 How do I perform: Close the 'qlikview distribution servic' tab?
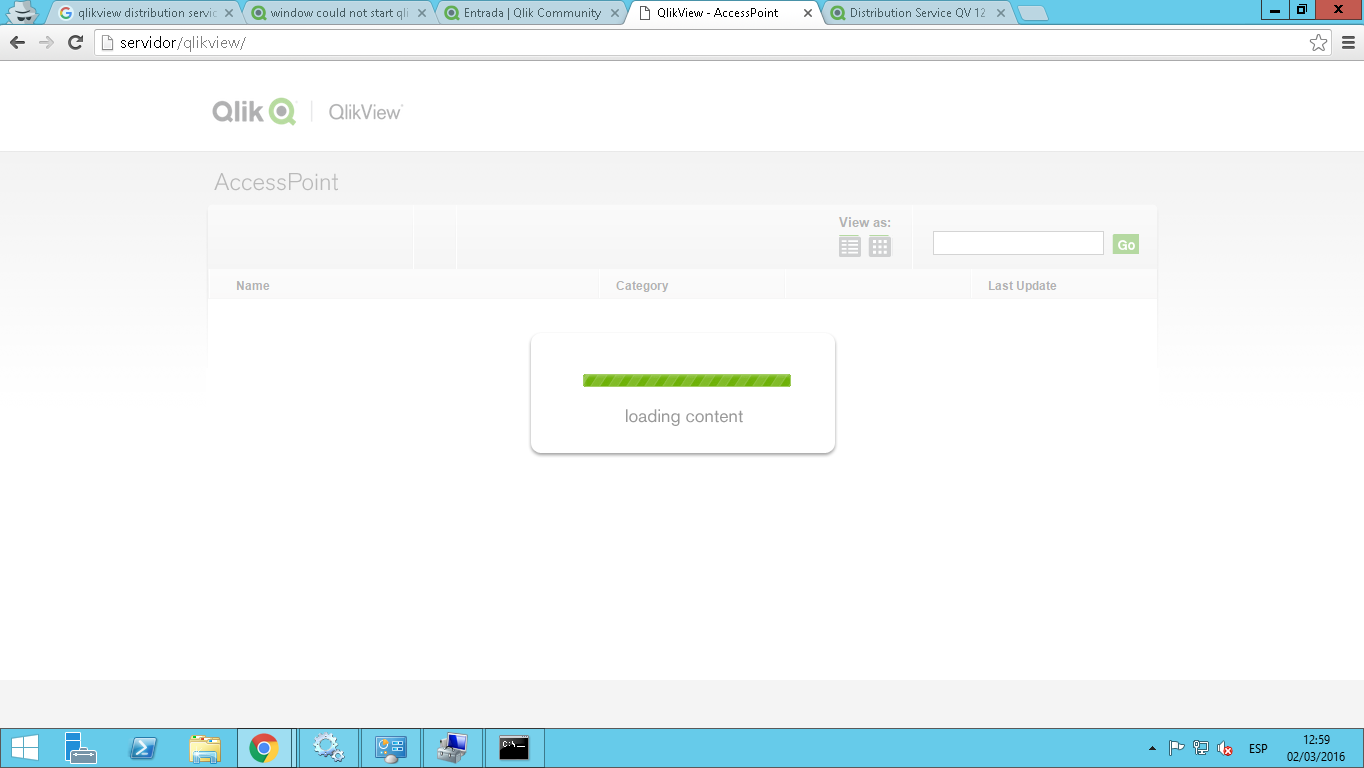229,14
